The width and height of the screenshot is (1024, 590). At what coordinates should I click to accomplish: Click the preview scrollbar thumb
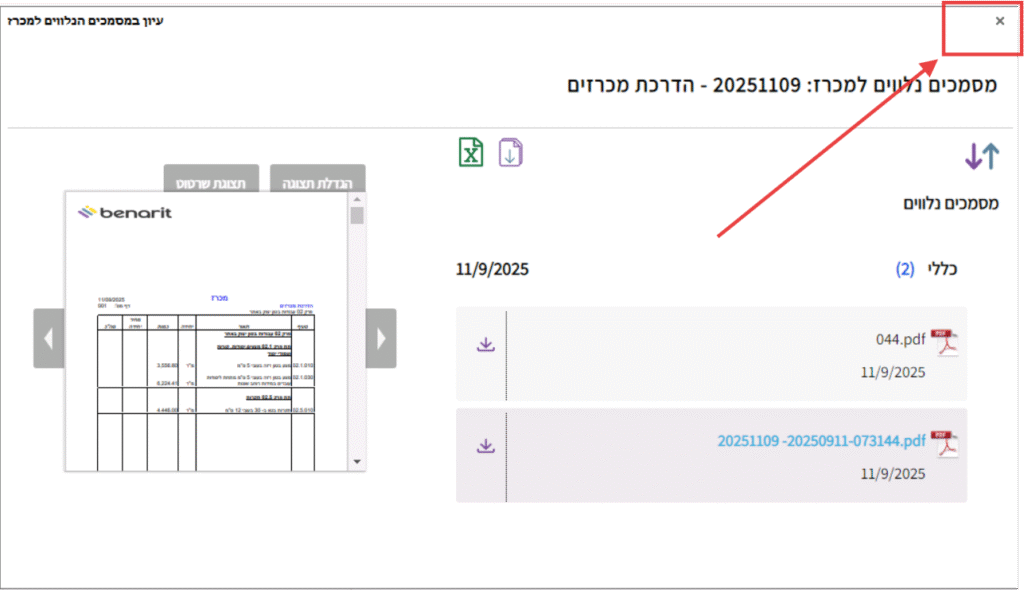coord(357,216)
